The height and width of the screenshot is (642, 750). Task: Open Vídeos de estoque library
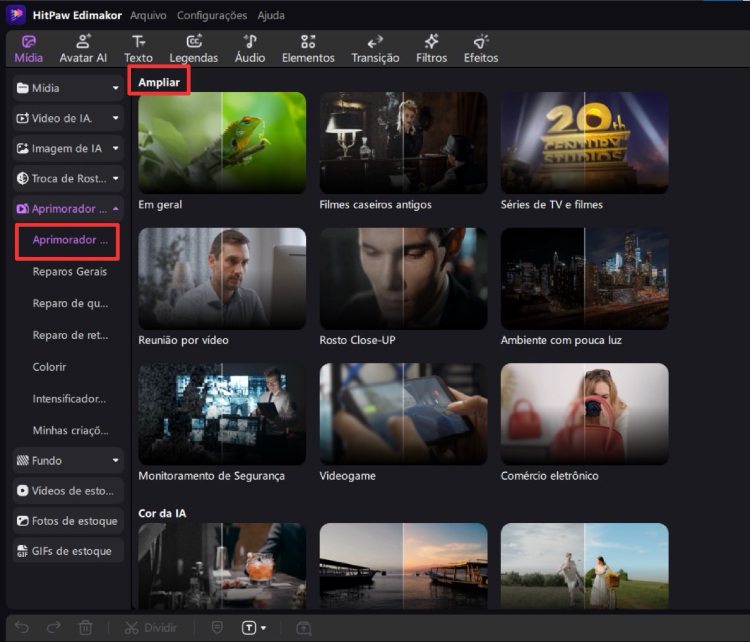pos(68,491)
